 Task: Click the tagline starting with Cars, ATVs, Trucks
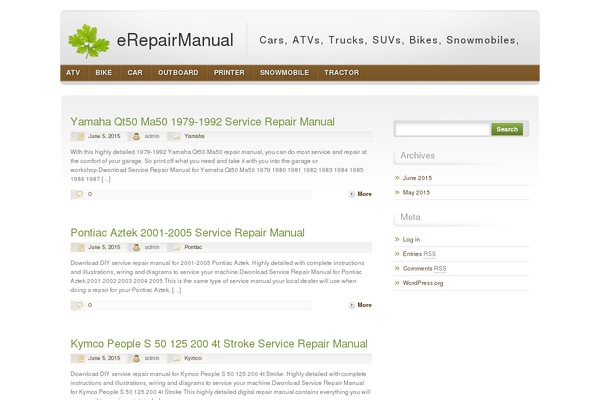pos(389,40)
